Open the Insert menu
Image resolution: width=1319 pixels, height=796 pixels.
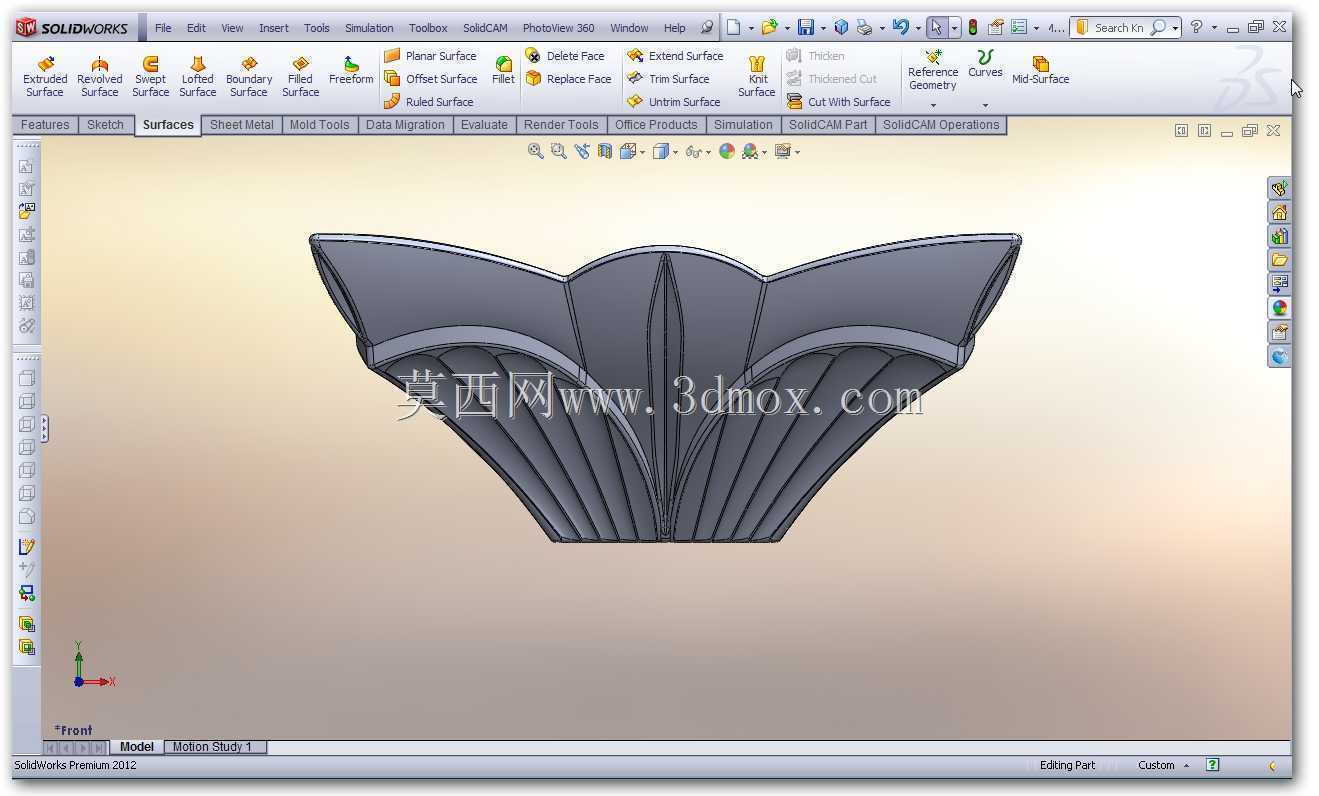point(274,28)
